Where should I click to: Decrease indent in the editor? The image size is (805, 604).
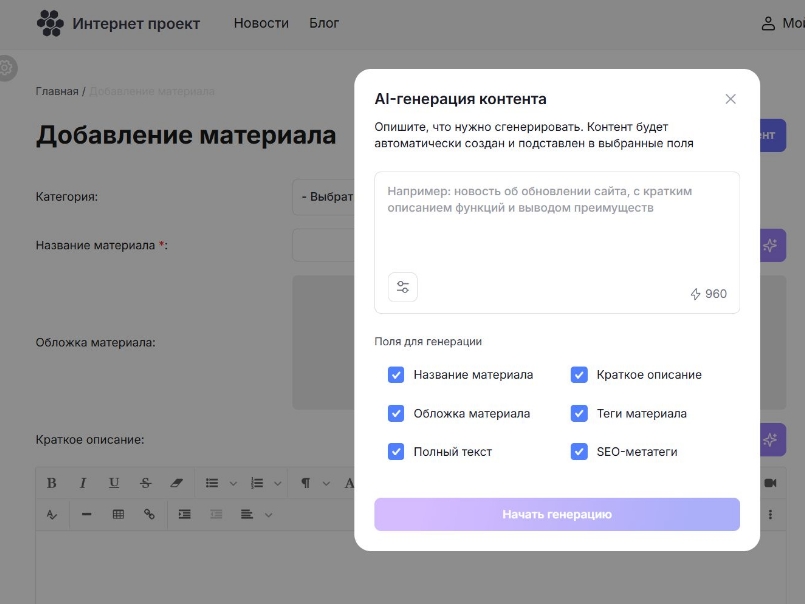[216, 515]
